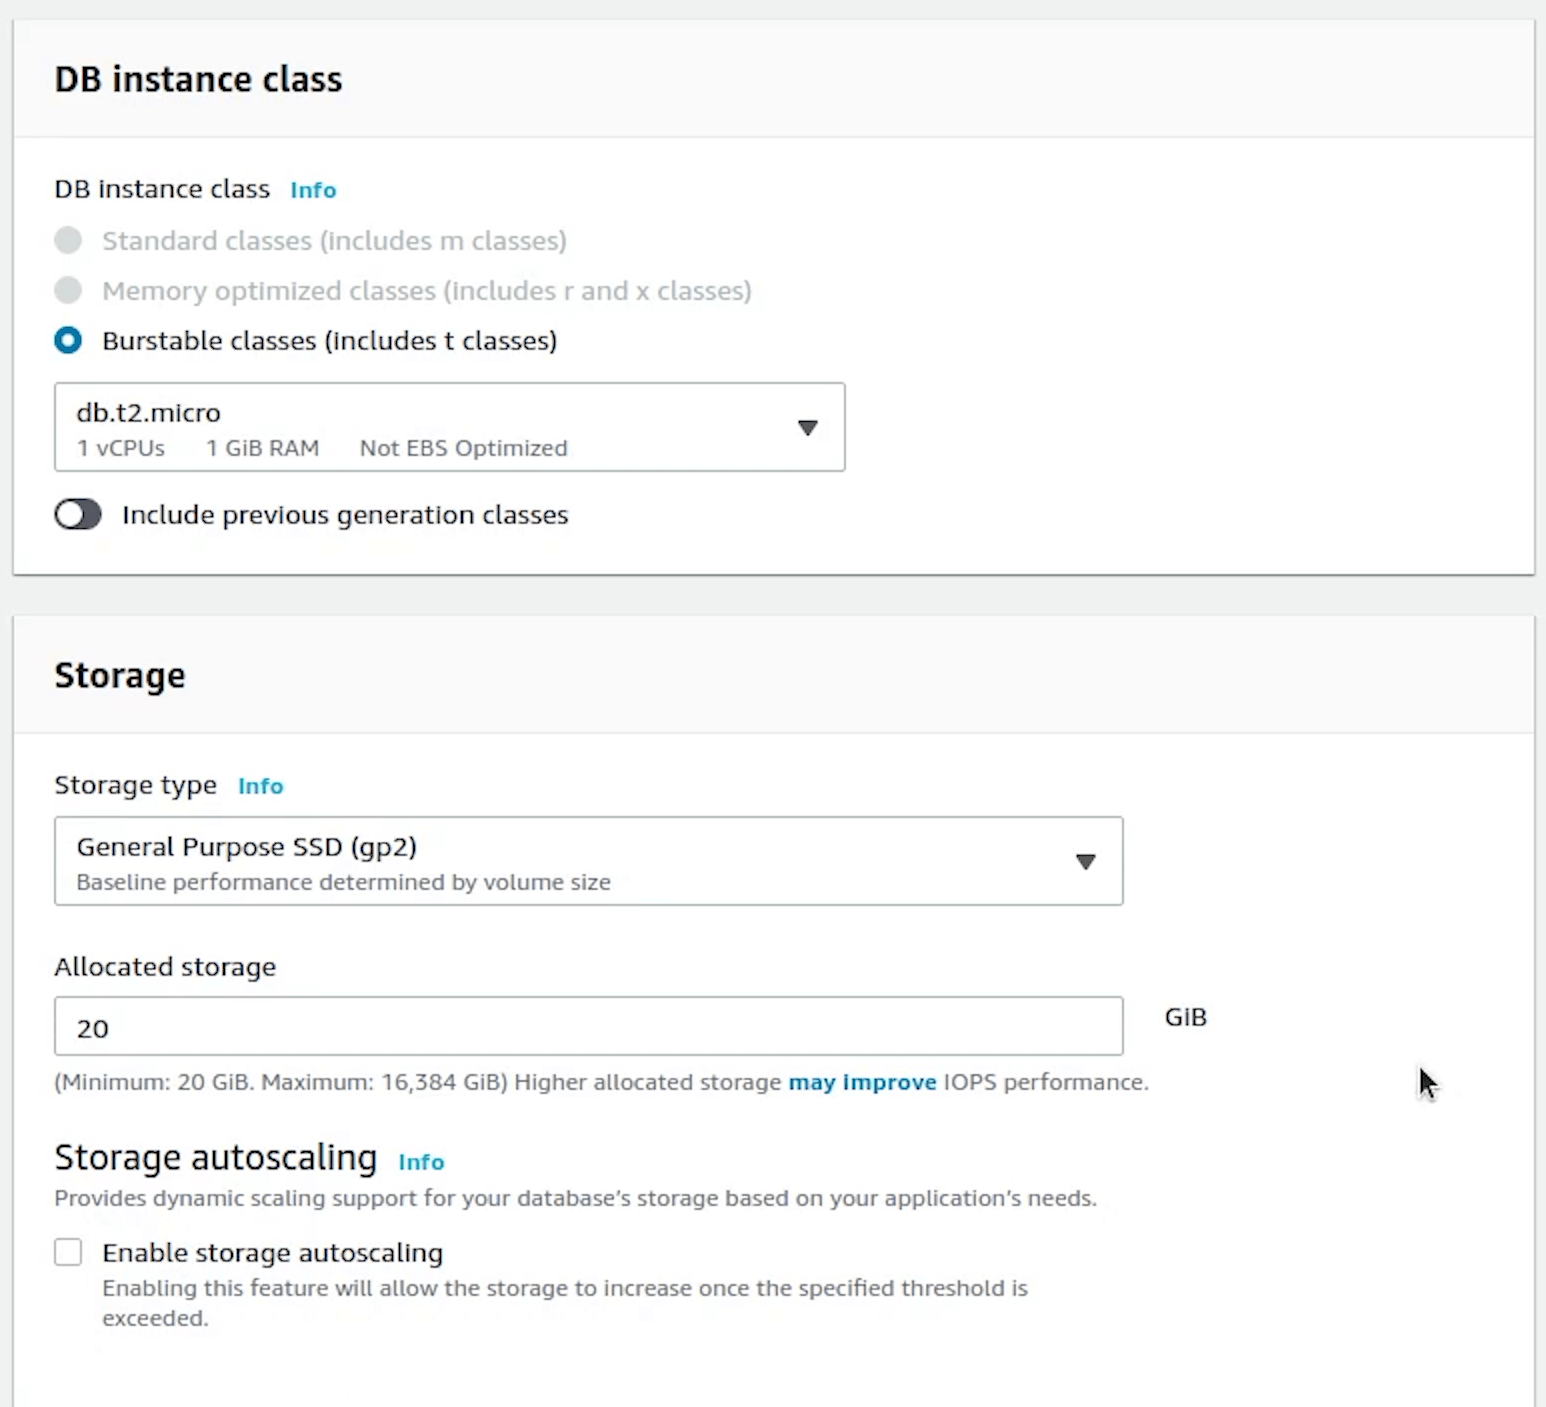
Task: Follow the "may improve" IOPS link
Action: pos(862,1082)
